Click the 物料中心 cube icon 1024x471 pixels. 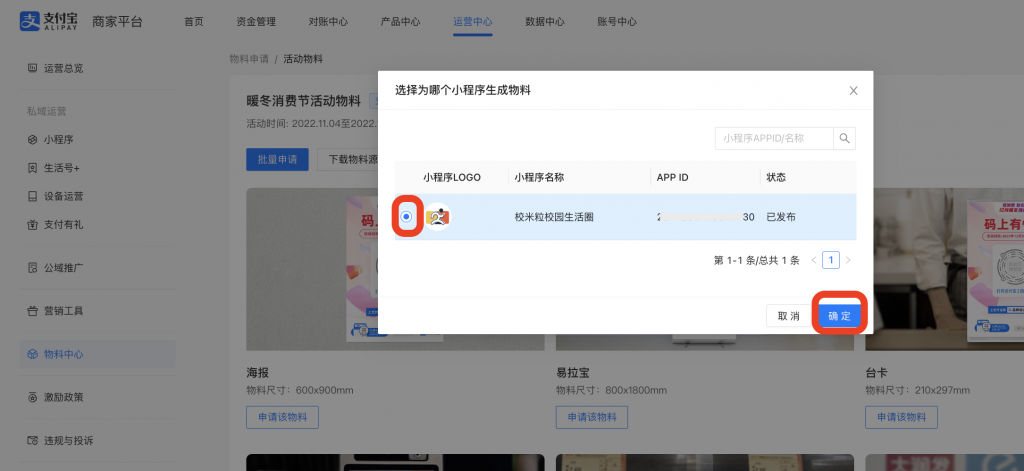click(x=33, y=354)
